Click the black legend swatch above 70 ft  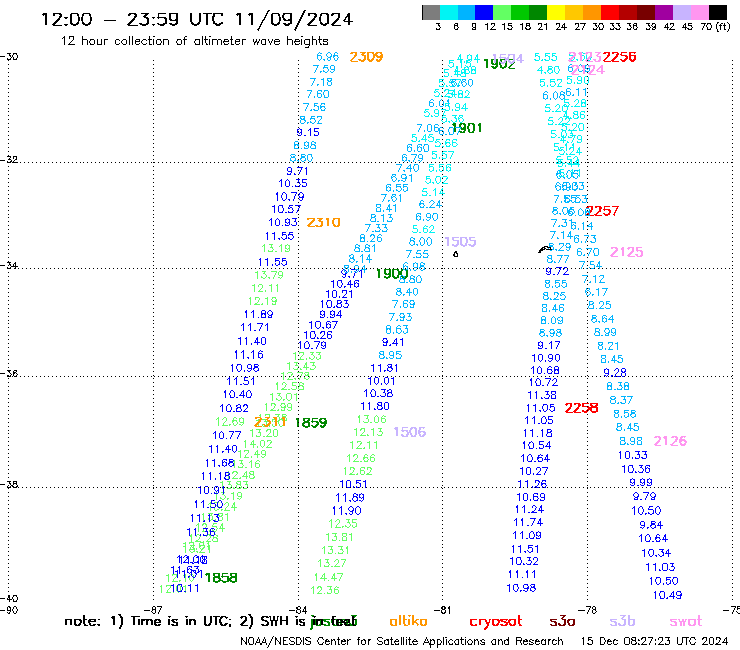(718, 12)
